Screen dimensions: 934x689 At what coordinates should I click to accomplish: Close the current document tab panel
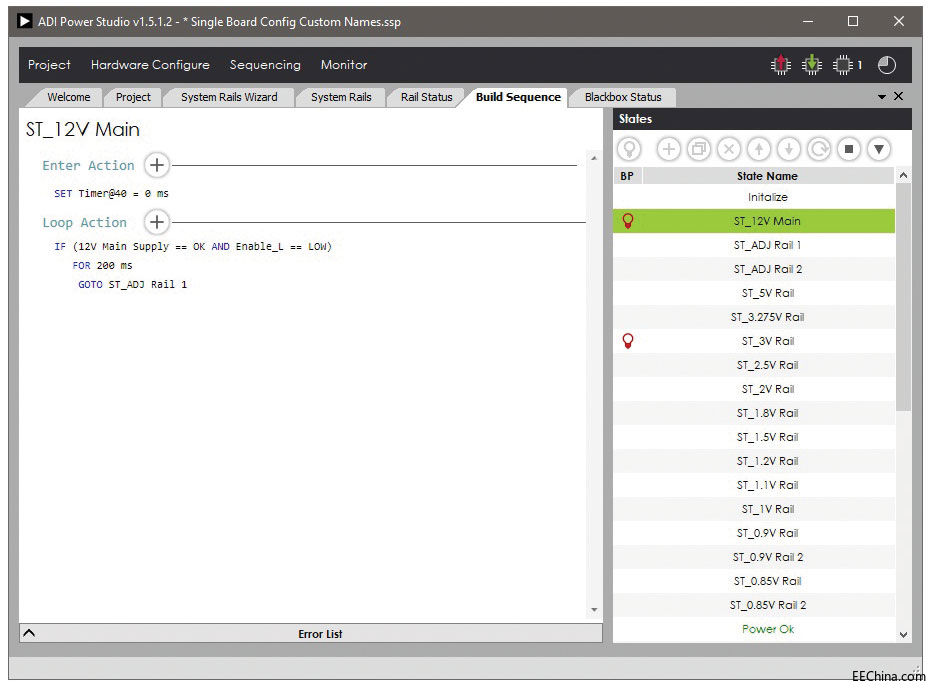(x=898, y=96)
